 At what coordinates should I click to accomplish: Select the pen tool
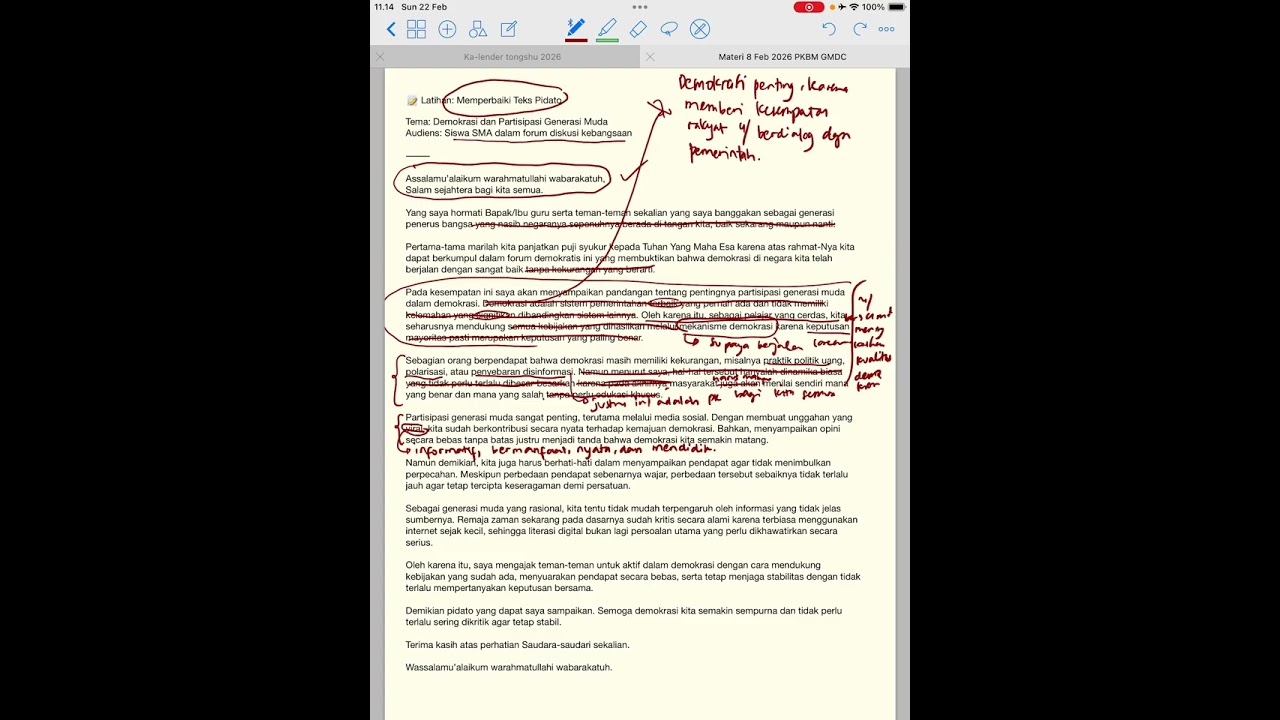[576, 27]
